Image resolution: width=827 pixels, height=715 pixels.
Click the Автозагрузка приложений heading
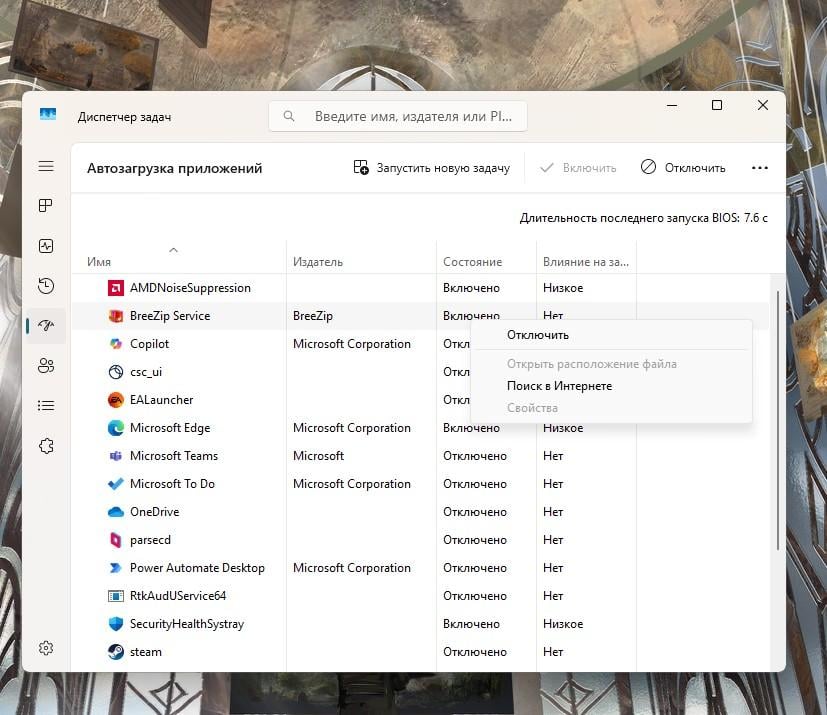pyautogui.click(x=174, y=168)
